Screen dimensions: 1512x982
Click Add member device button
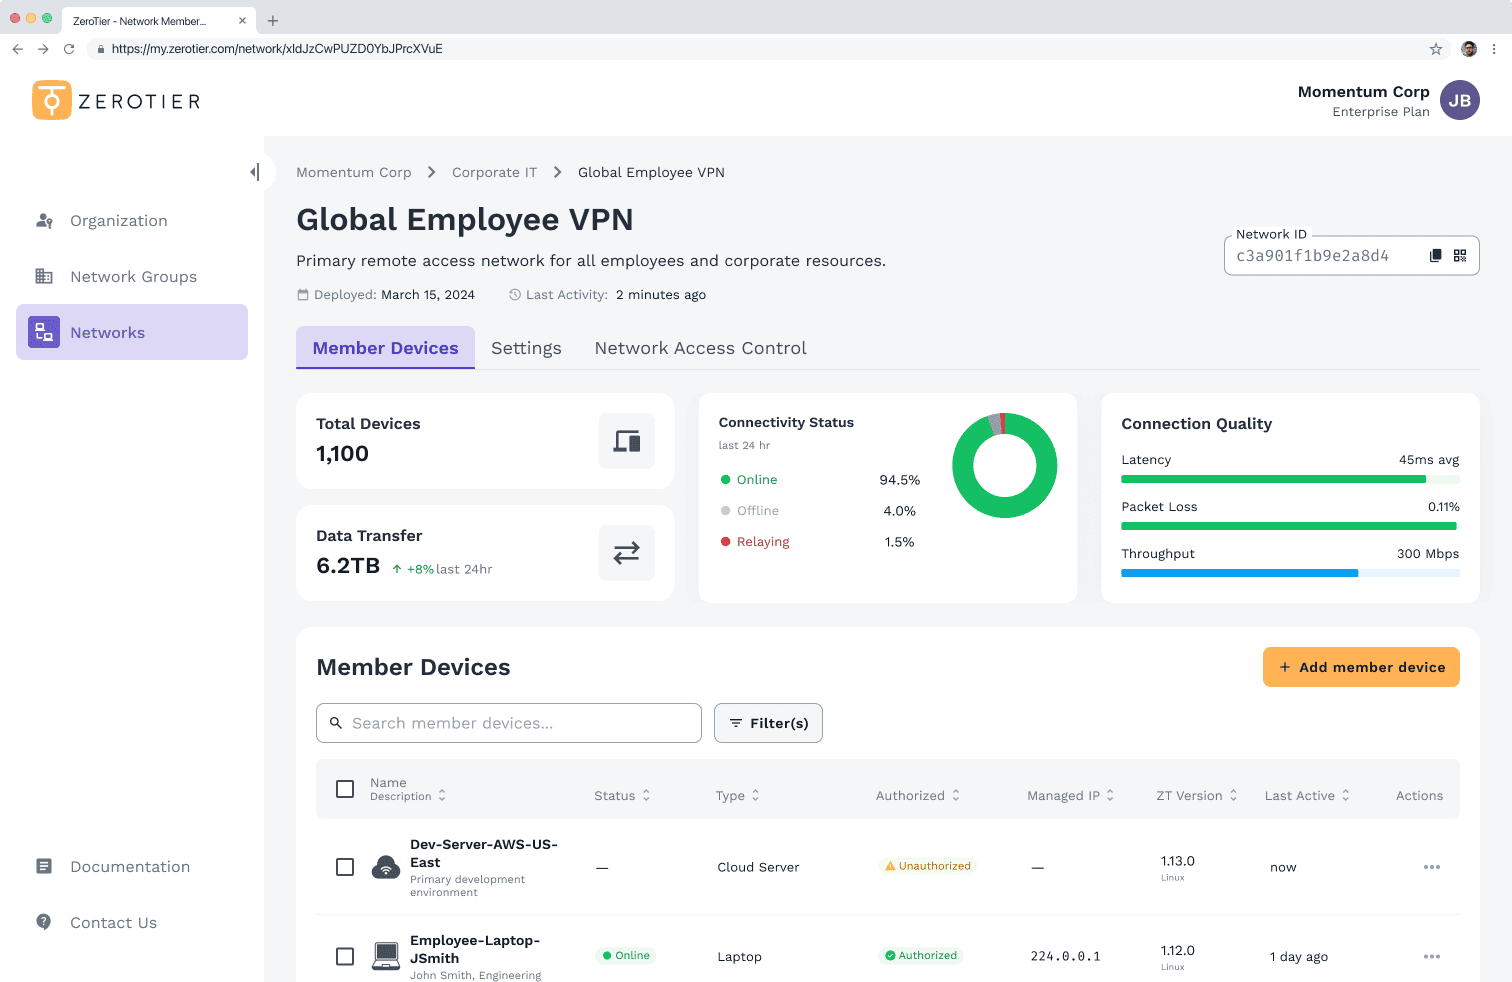(x=1361, y=667)
